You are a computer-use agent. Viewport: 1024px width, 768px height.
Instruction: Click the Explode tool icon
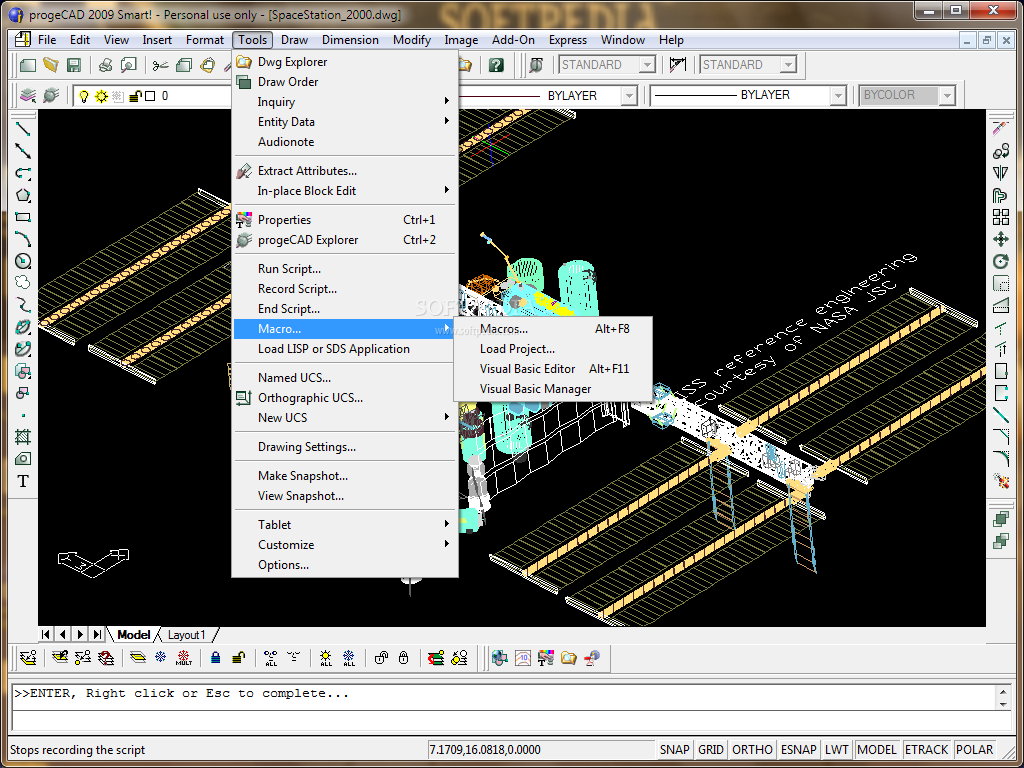point(1000,481)
